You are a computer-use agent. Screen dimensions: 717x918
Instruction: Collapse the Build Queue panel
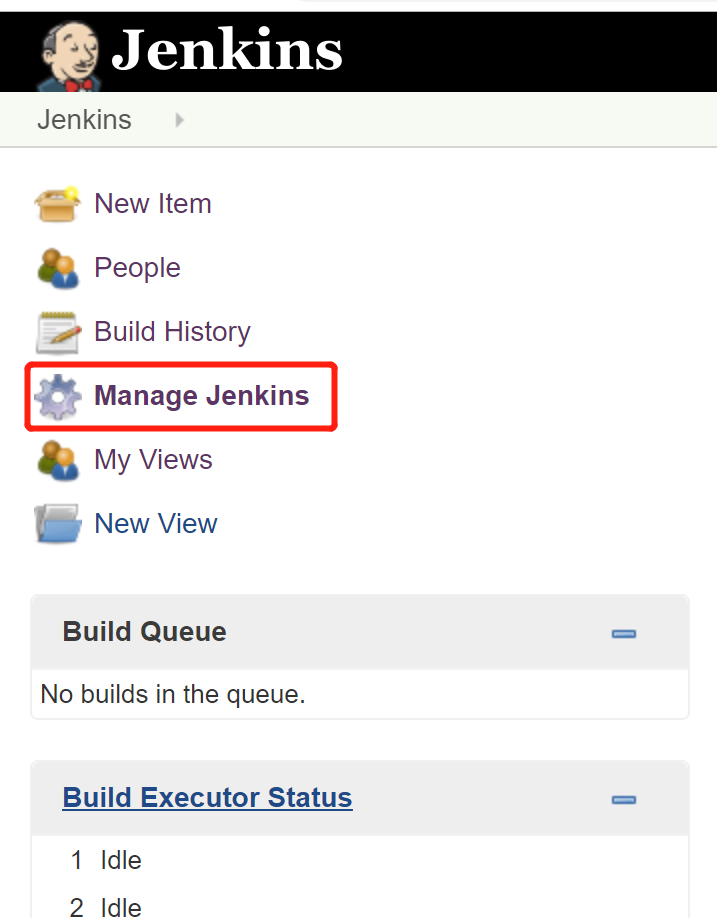click(x=623, y=633)
